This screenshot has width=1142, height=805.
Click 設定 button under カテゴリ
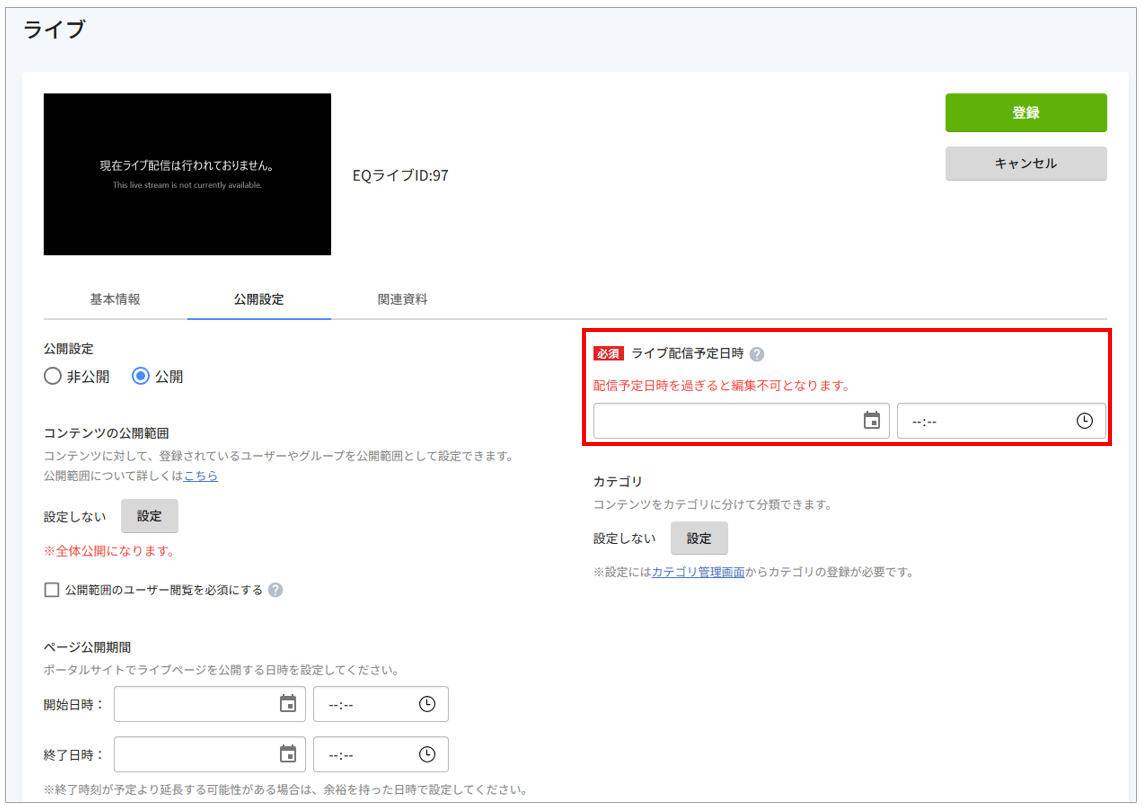point(699,538)
